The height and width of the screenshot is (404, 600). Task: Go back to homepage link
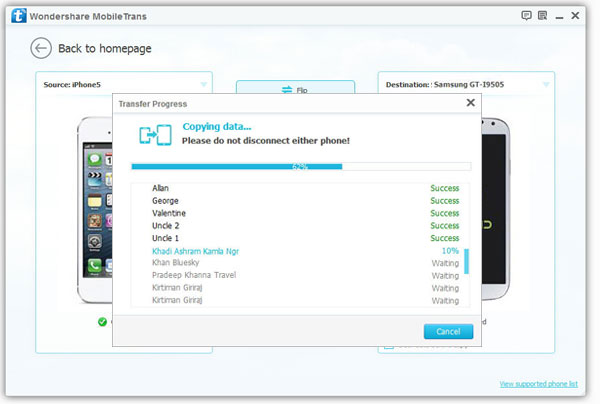pos(105,49)
